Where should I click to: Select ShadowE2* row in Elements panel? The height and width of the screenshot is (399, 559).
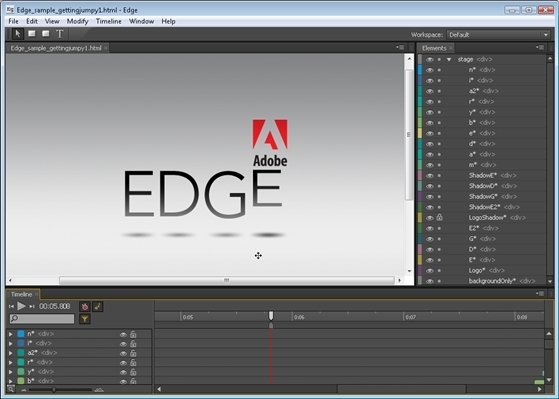click(x=482, y=207)
